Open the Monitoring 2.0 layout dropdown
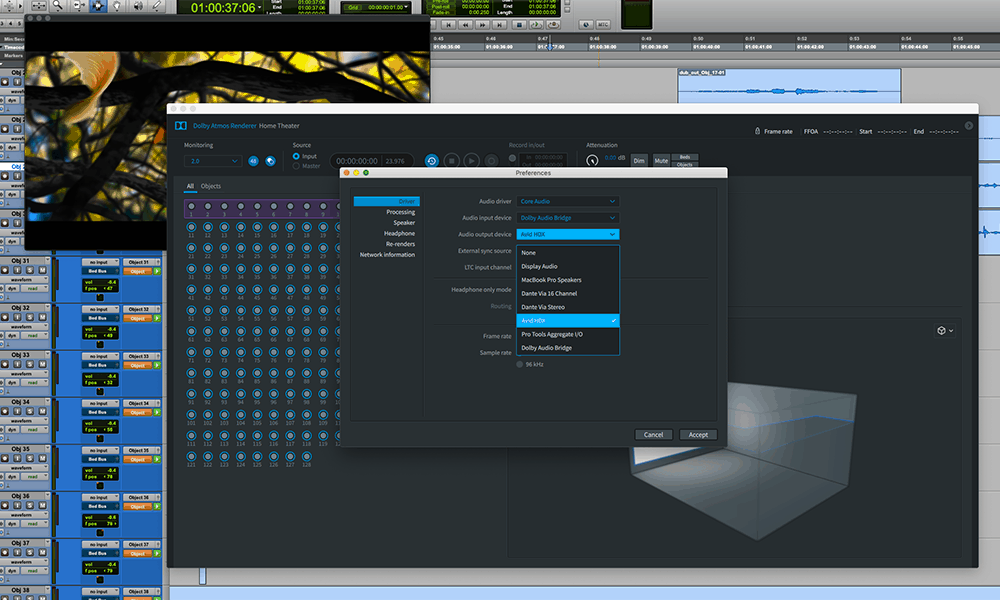This screenshot has height=600, width=1000. [x=213, y=161]
